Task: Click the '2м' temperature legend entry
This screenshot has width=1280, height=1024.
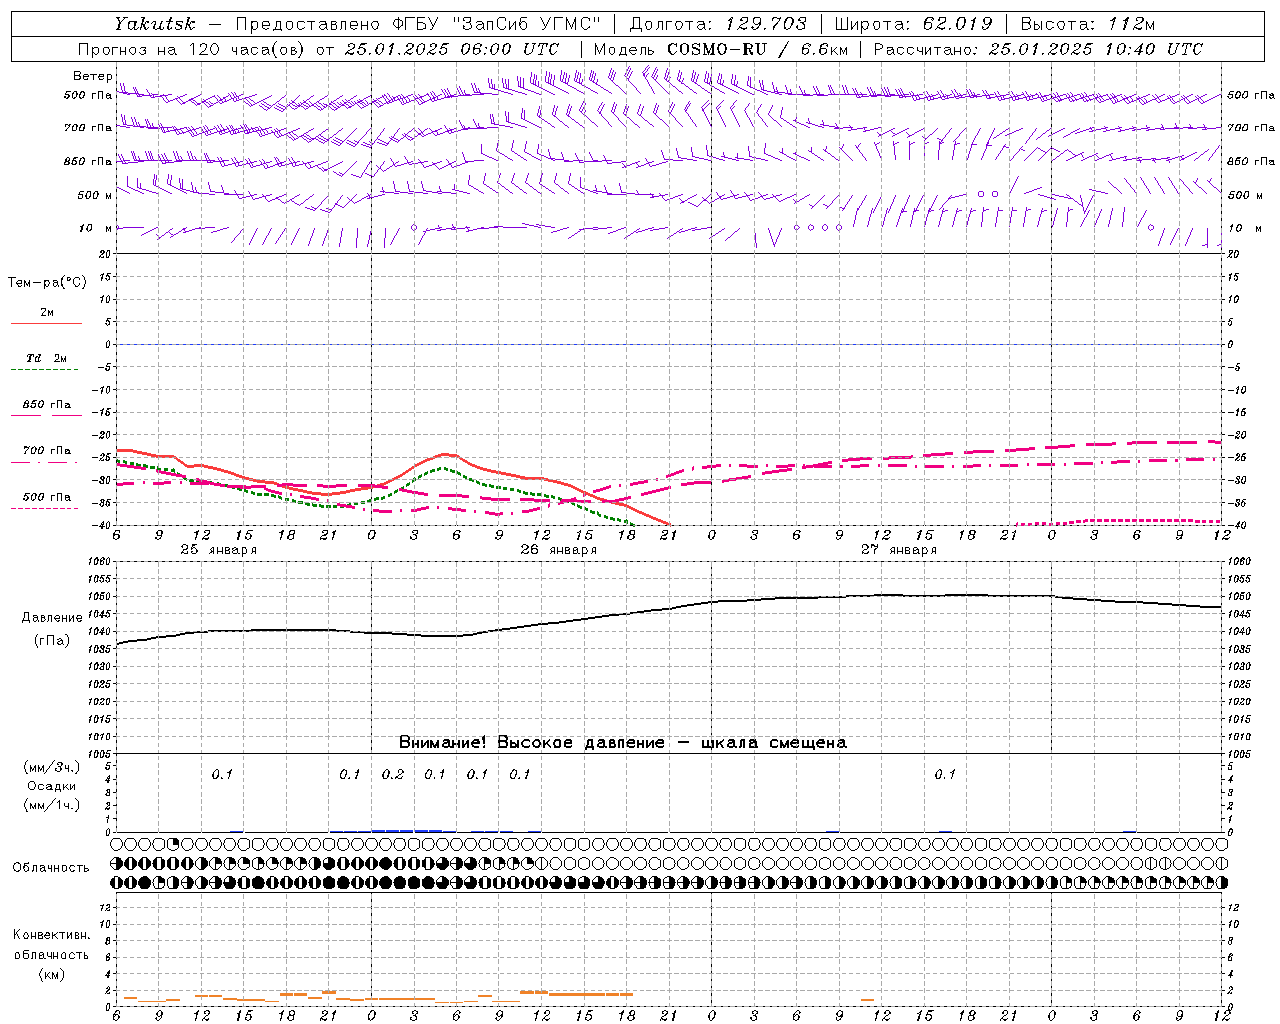Action: coord(47,313)
